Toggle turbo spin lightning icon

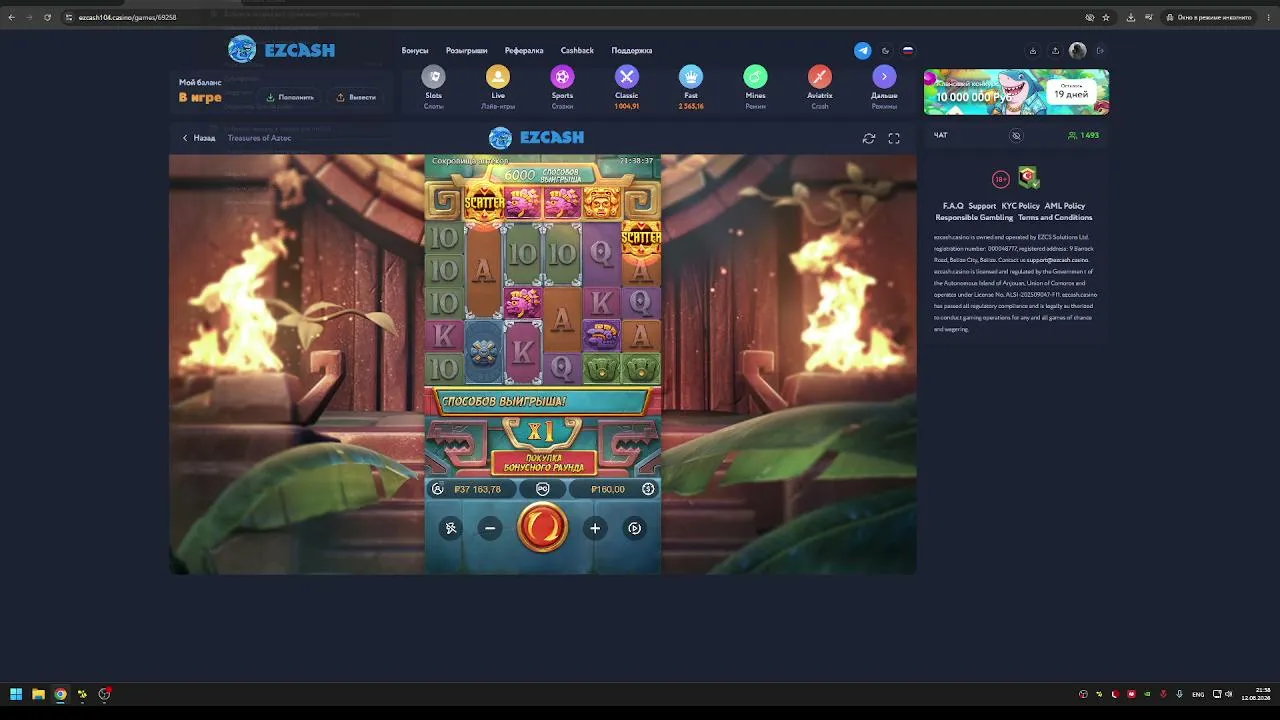coord(451,528)
